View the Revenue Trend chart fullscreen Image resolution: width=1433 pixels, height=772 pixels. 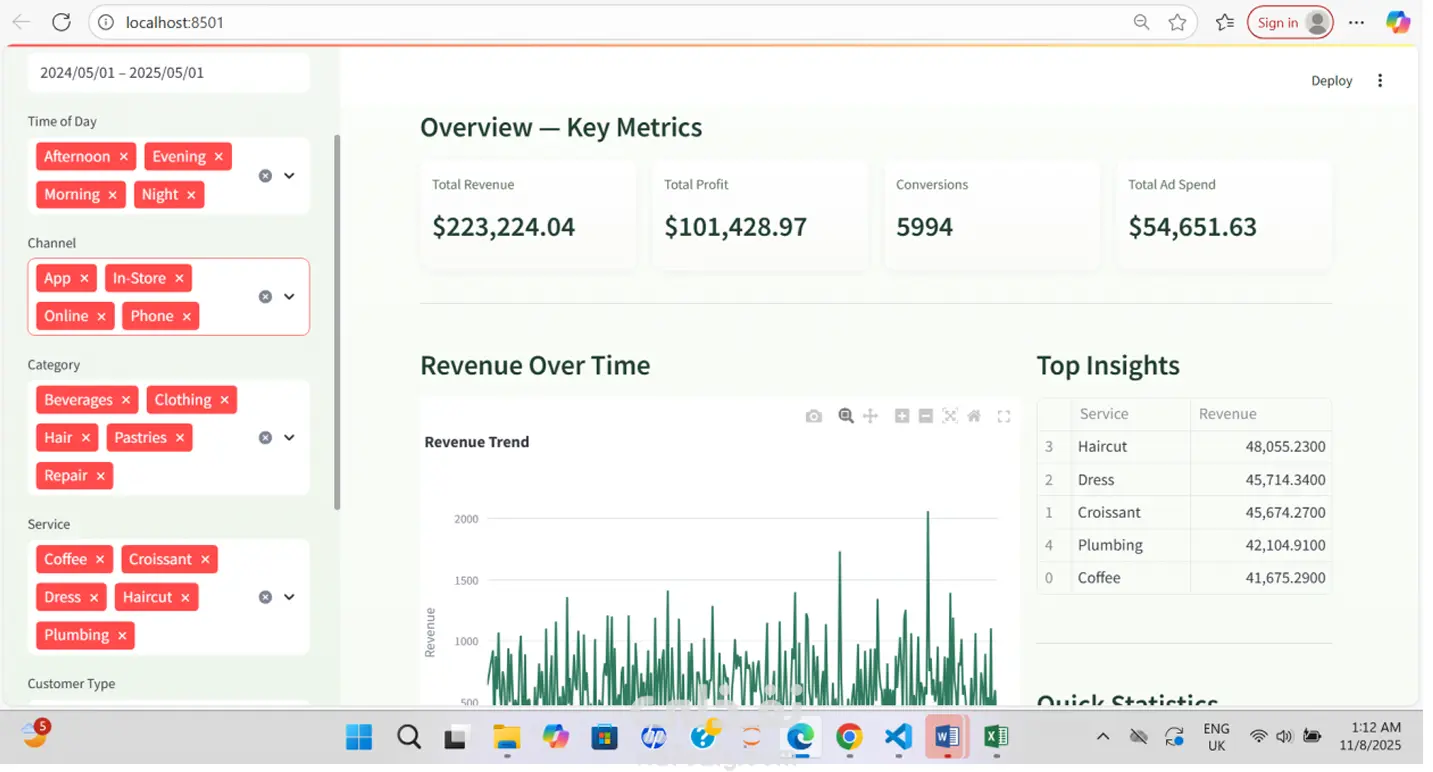point(1004,416)
